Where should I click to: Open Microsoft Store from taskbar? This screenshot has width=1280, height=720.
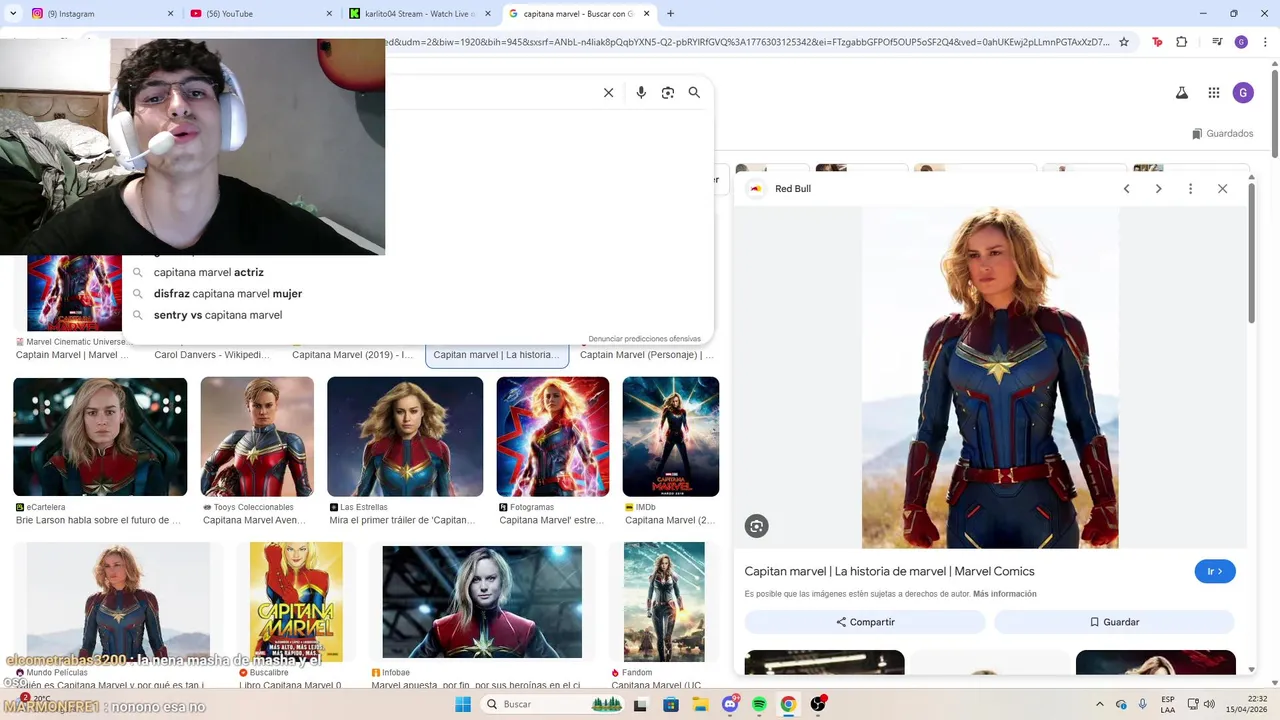[671, 704]
